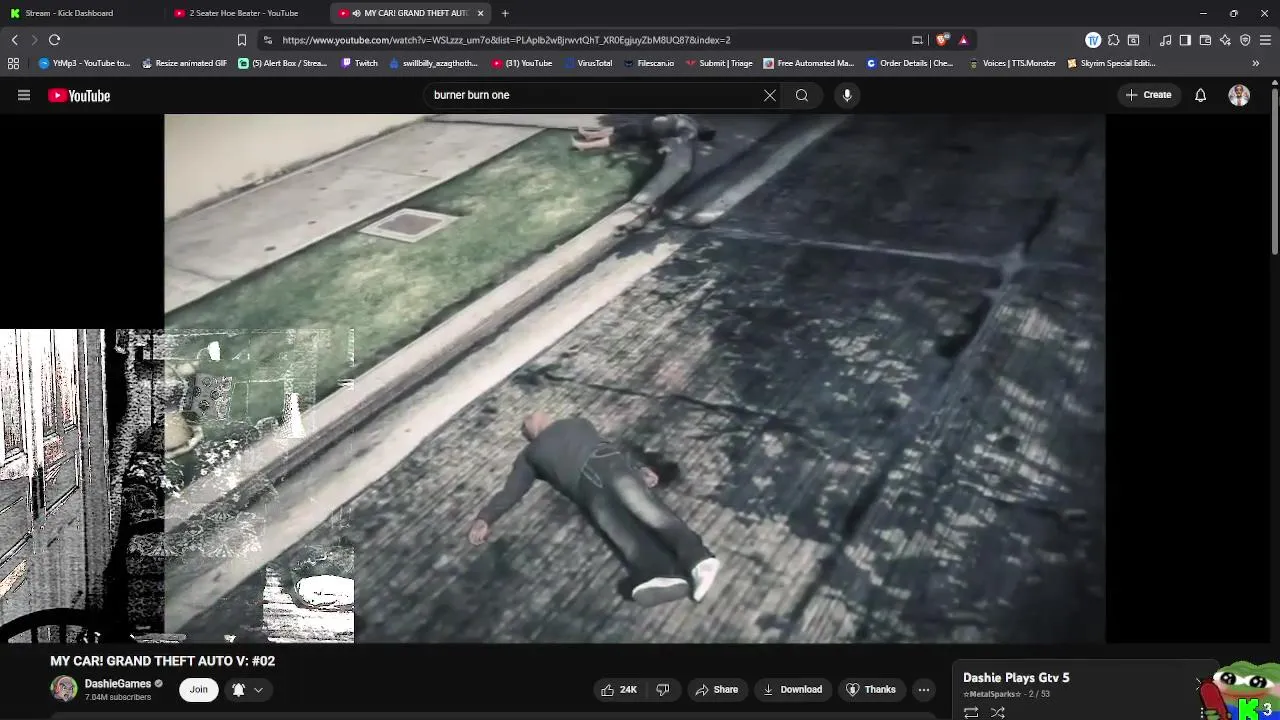This screenshot has height=720, width=1280.
Task: Toggle playlist loop
Action: point(971,712)
